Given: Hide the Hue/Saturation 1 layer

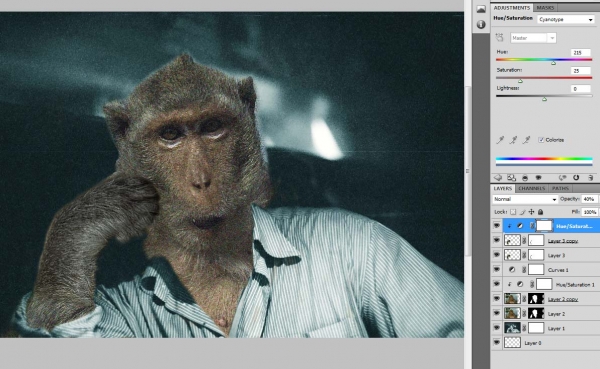Looking at the screenshot, I should pyautogui.click(x=497, y=284).
